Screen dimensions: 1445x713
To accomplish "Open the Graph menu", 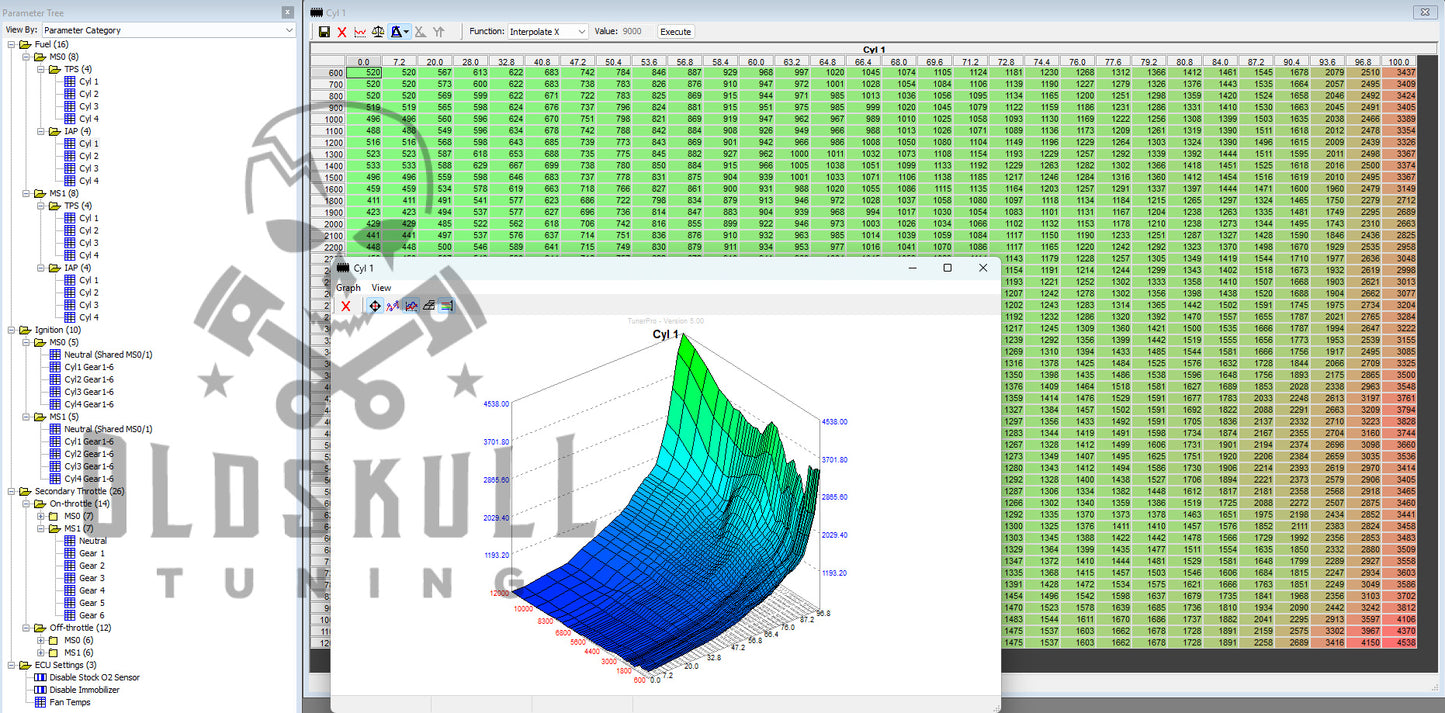I will [348, 287].
